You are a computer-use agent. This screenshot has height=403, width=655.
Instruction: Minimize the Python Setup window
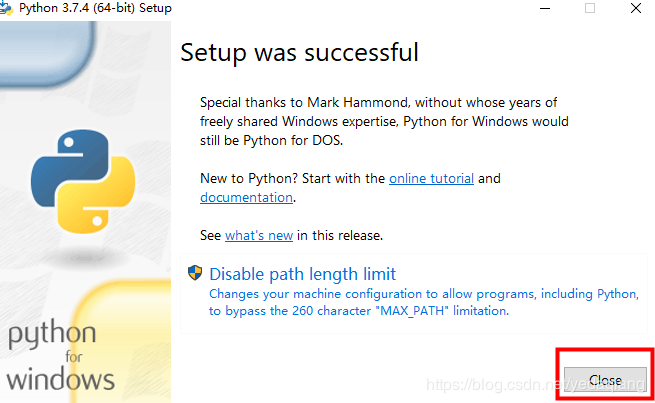(x=545, y=8)
